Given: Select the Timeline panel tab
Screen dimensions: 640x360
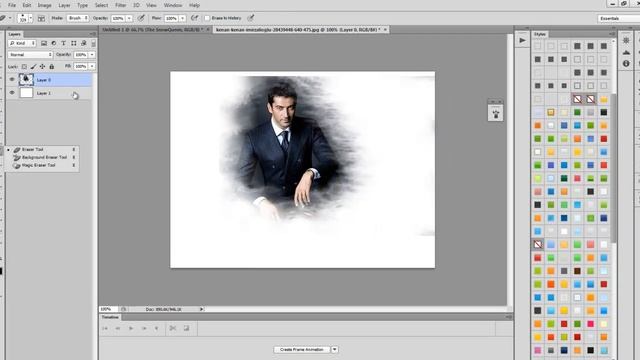Looking at the screenshot, I should coord(110,317).
